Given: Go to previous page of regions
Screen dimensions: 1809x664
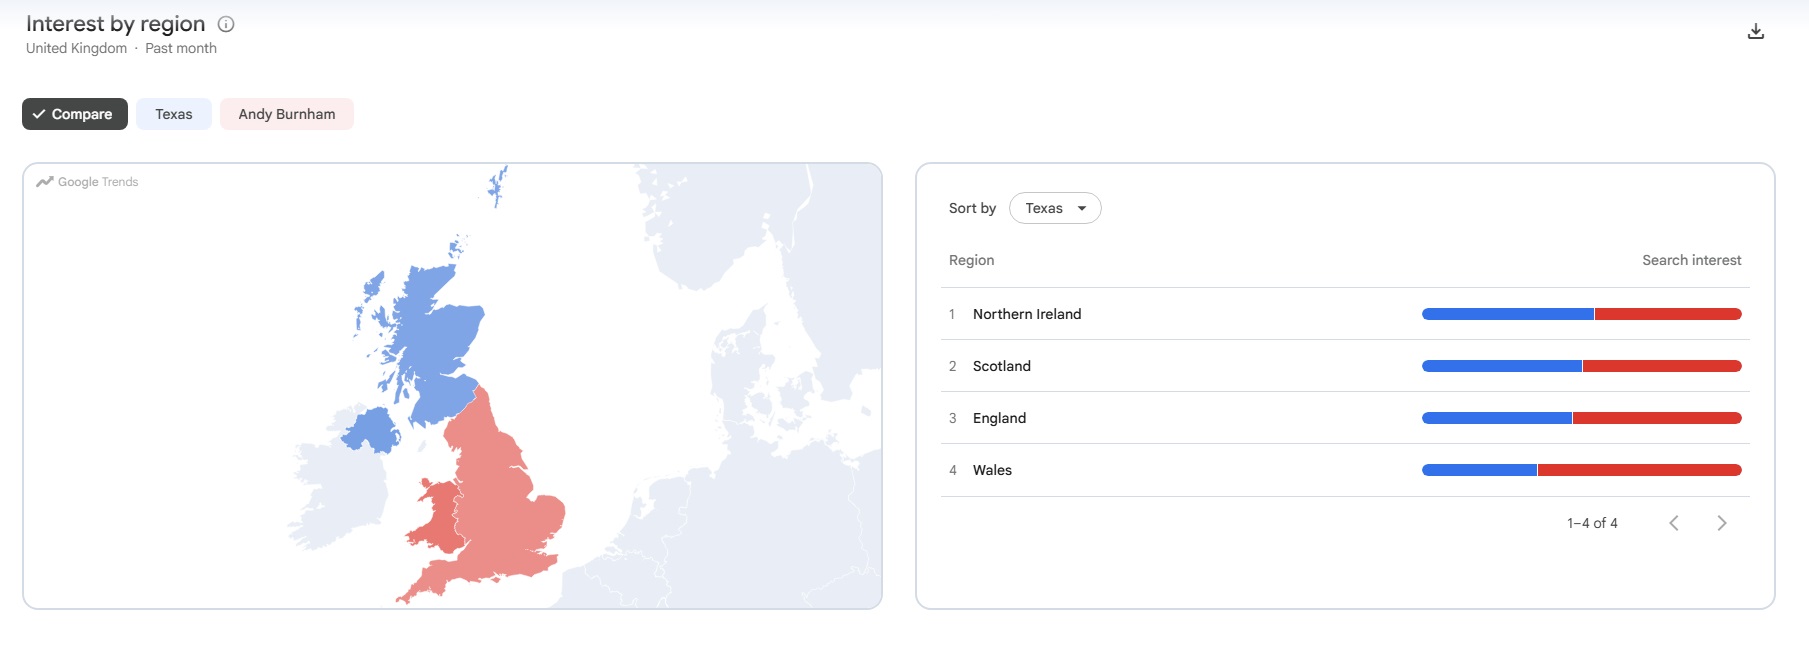Looking at the screenshot, I should point(1674,523).
